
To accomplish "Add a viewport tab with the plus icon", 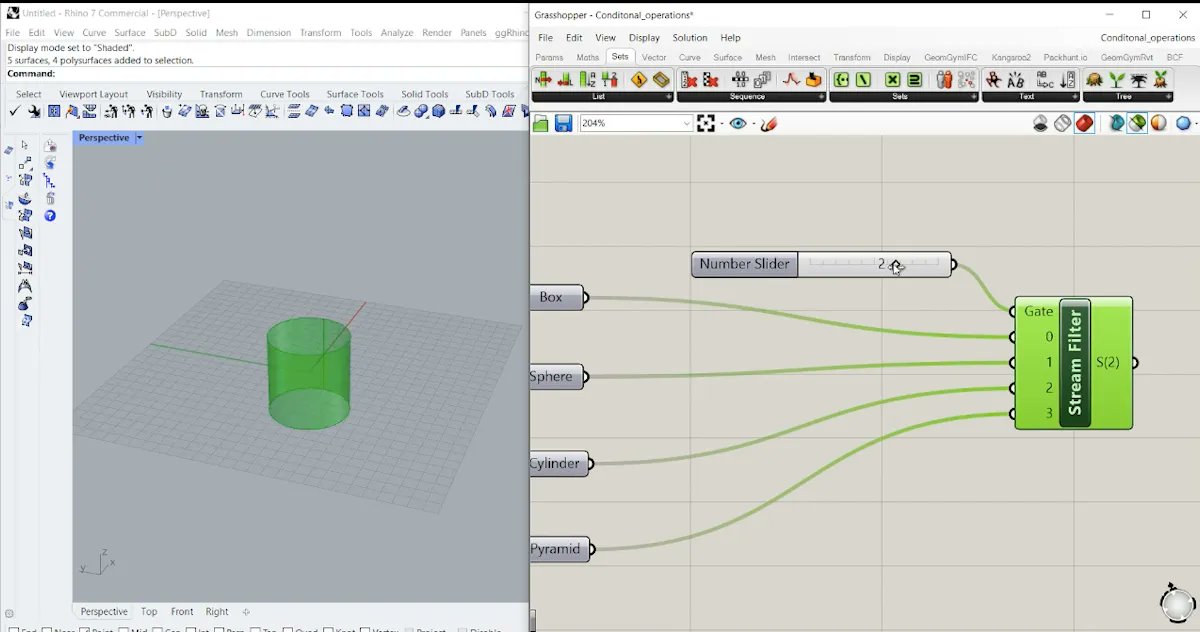I will (246, 612).
